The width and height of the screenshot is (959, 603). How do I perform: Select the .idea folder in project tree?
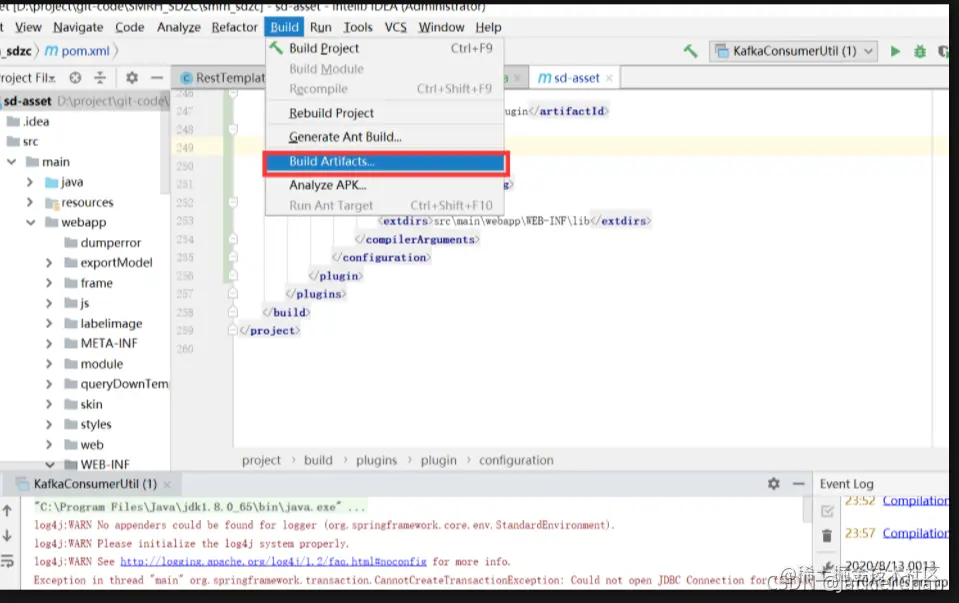pos(28,122)
